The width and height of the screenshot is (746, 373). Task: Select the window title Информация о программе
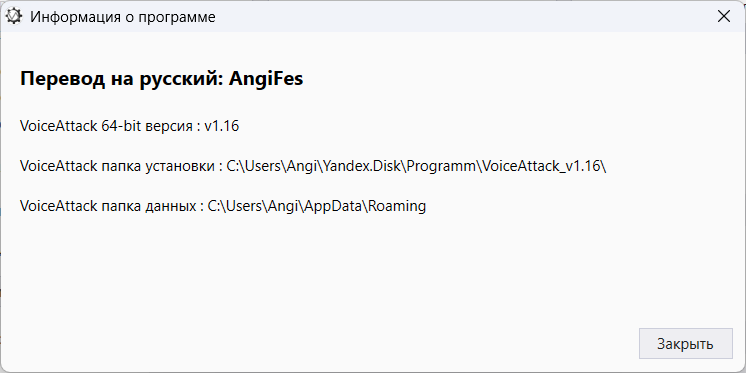point(123,17)
